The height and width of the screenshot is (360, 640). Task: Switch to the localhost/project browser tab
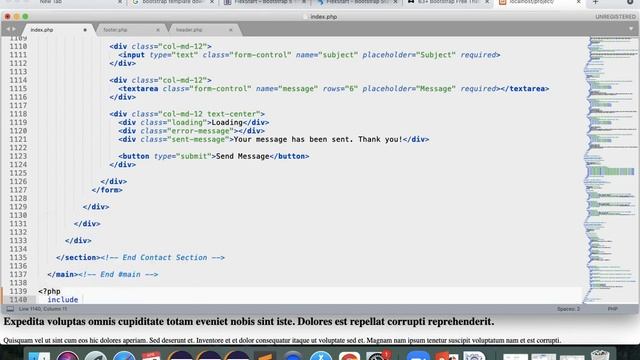[540, 2]
